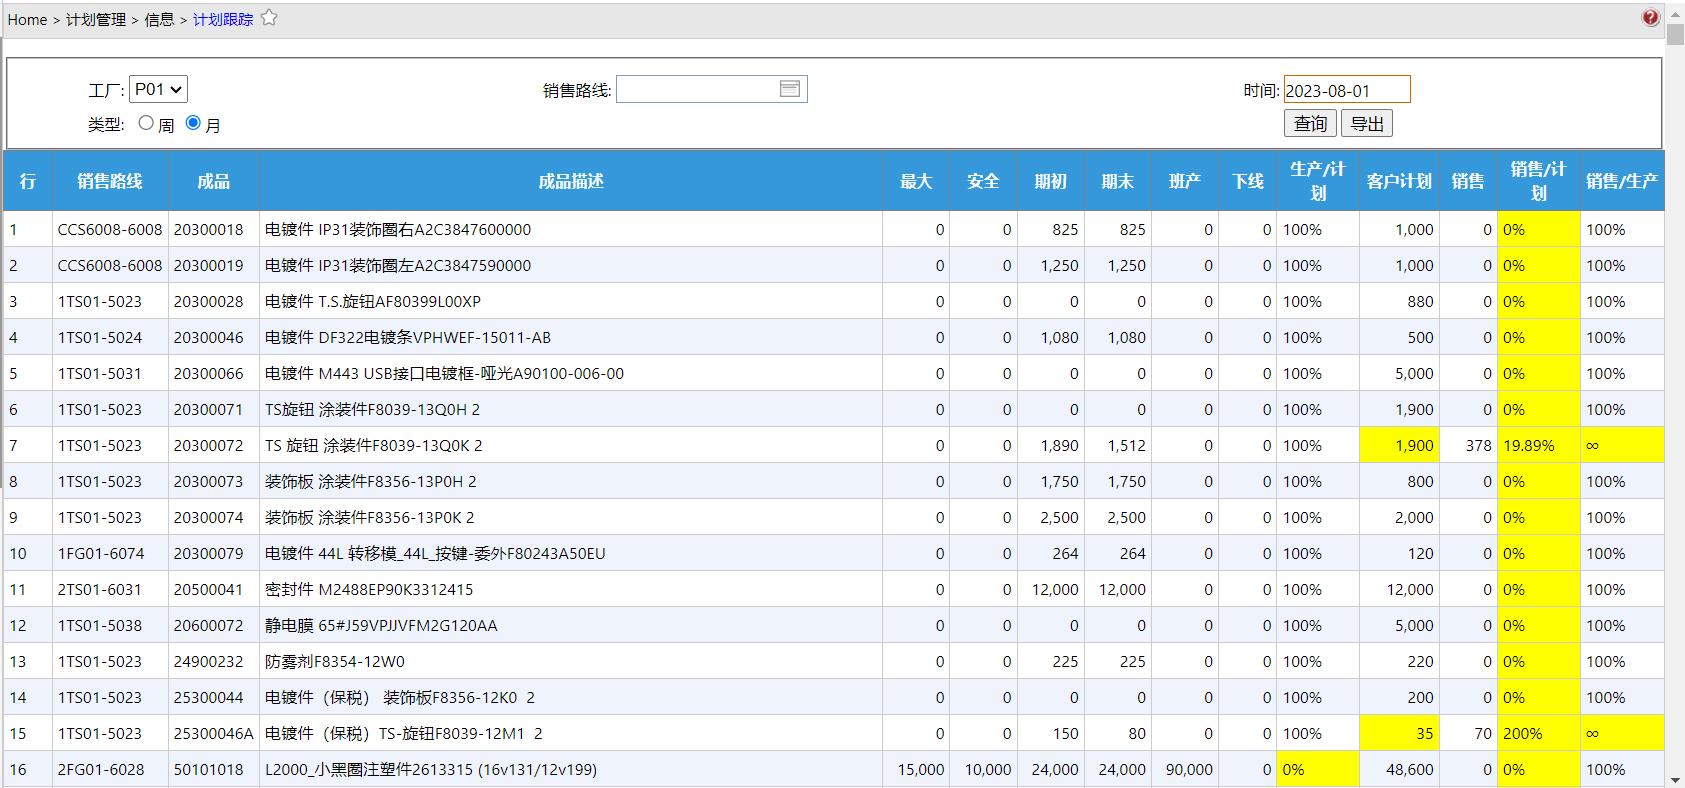Click the 最大 column header
This screenshot has width=1685, height=788.
(916, 181)
